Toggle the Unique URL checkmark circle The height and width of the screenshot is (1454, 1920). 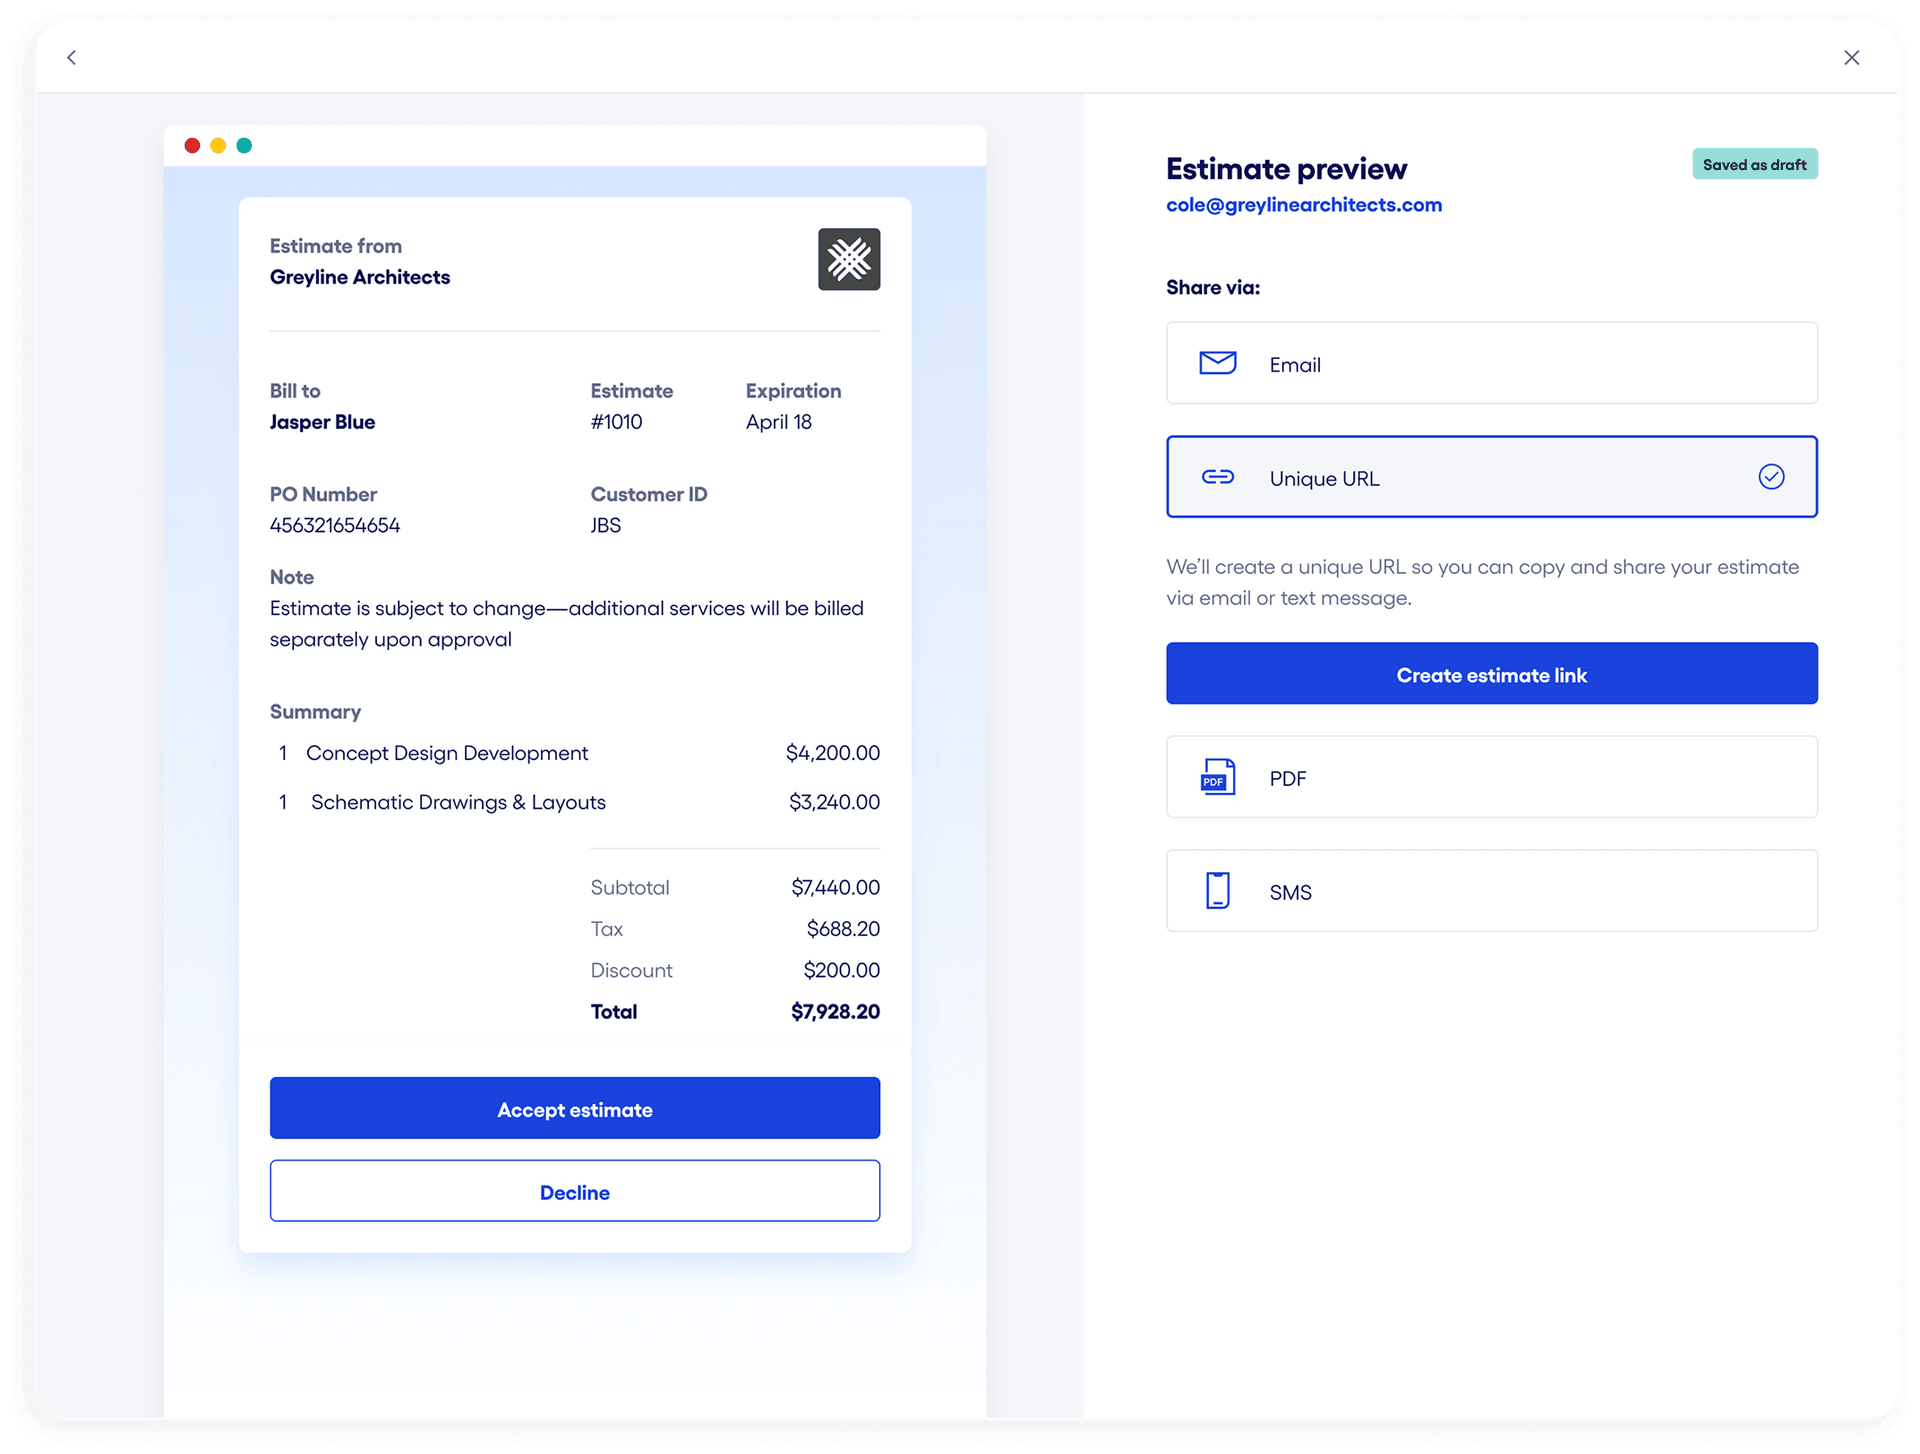tap(1771, 477)
